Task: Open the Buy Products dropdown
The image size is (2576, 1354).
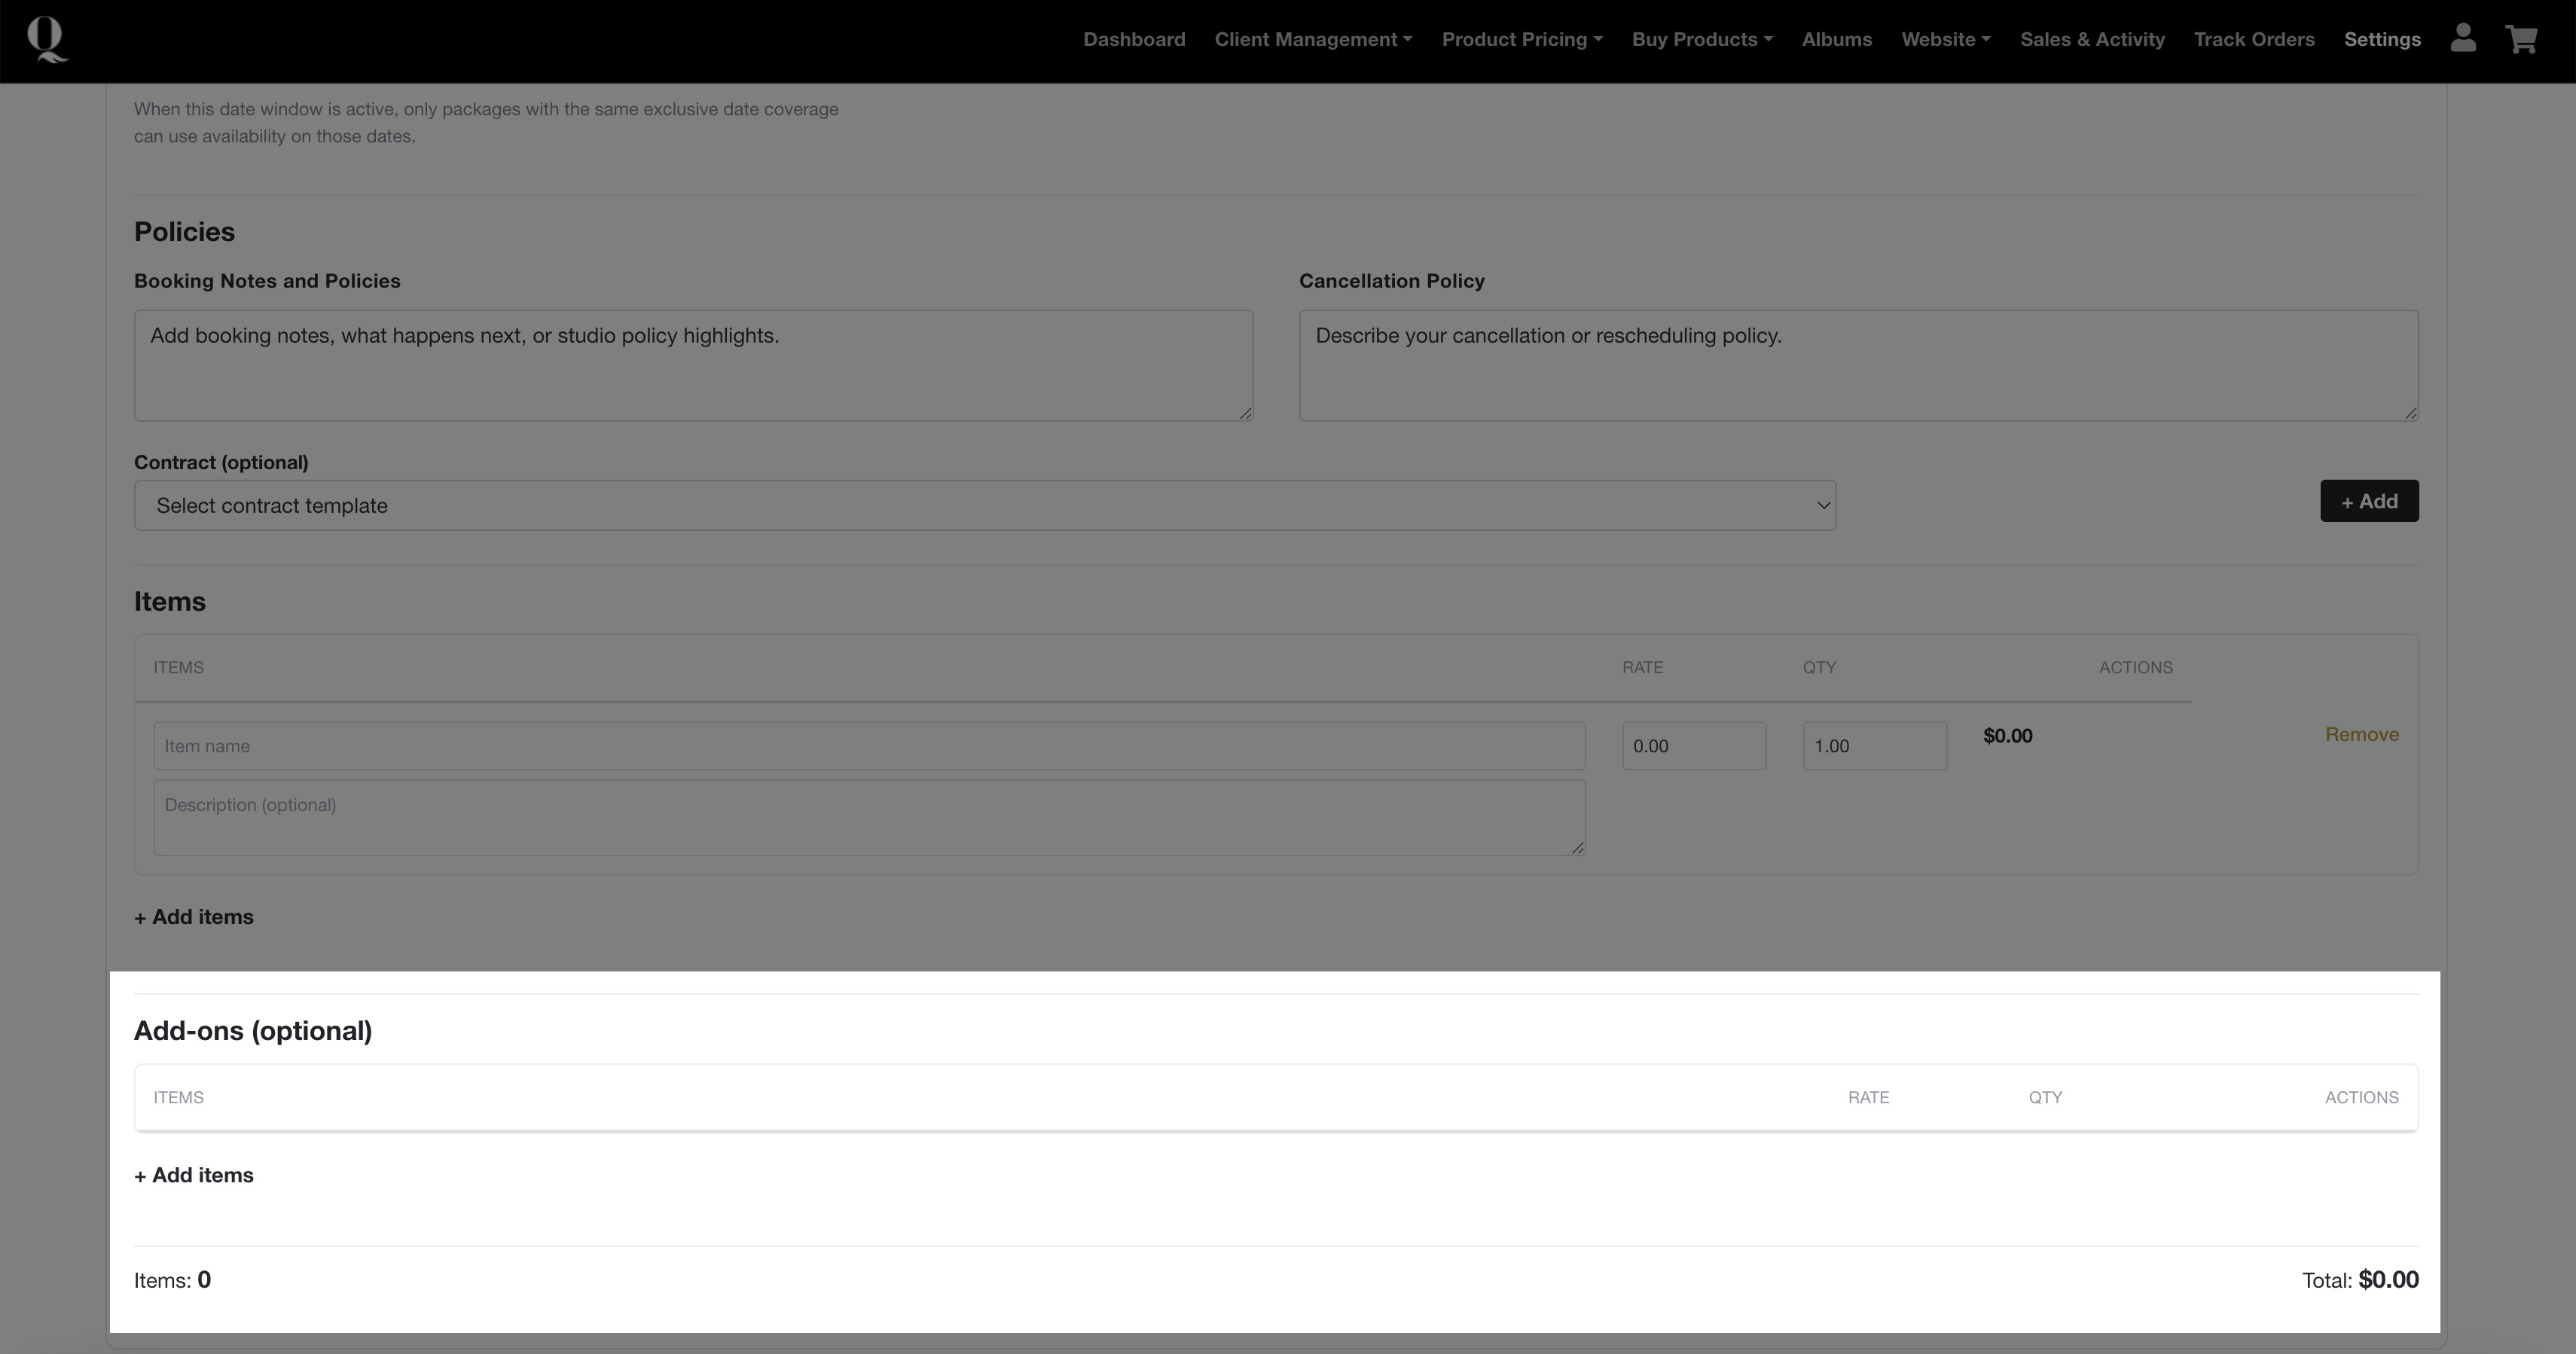Action: (x=1701, y=40)
